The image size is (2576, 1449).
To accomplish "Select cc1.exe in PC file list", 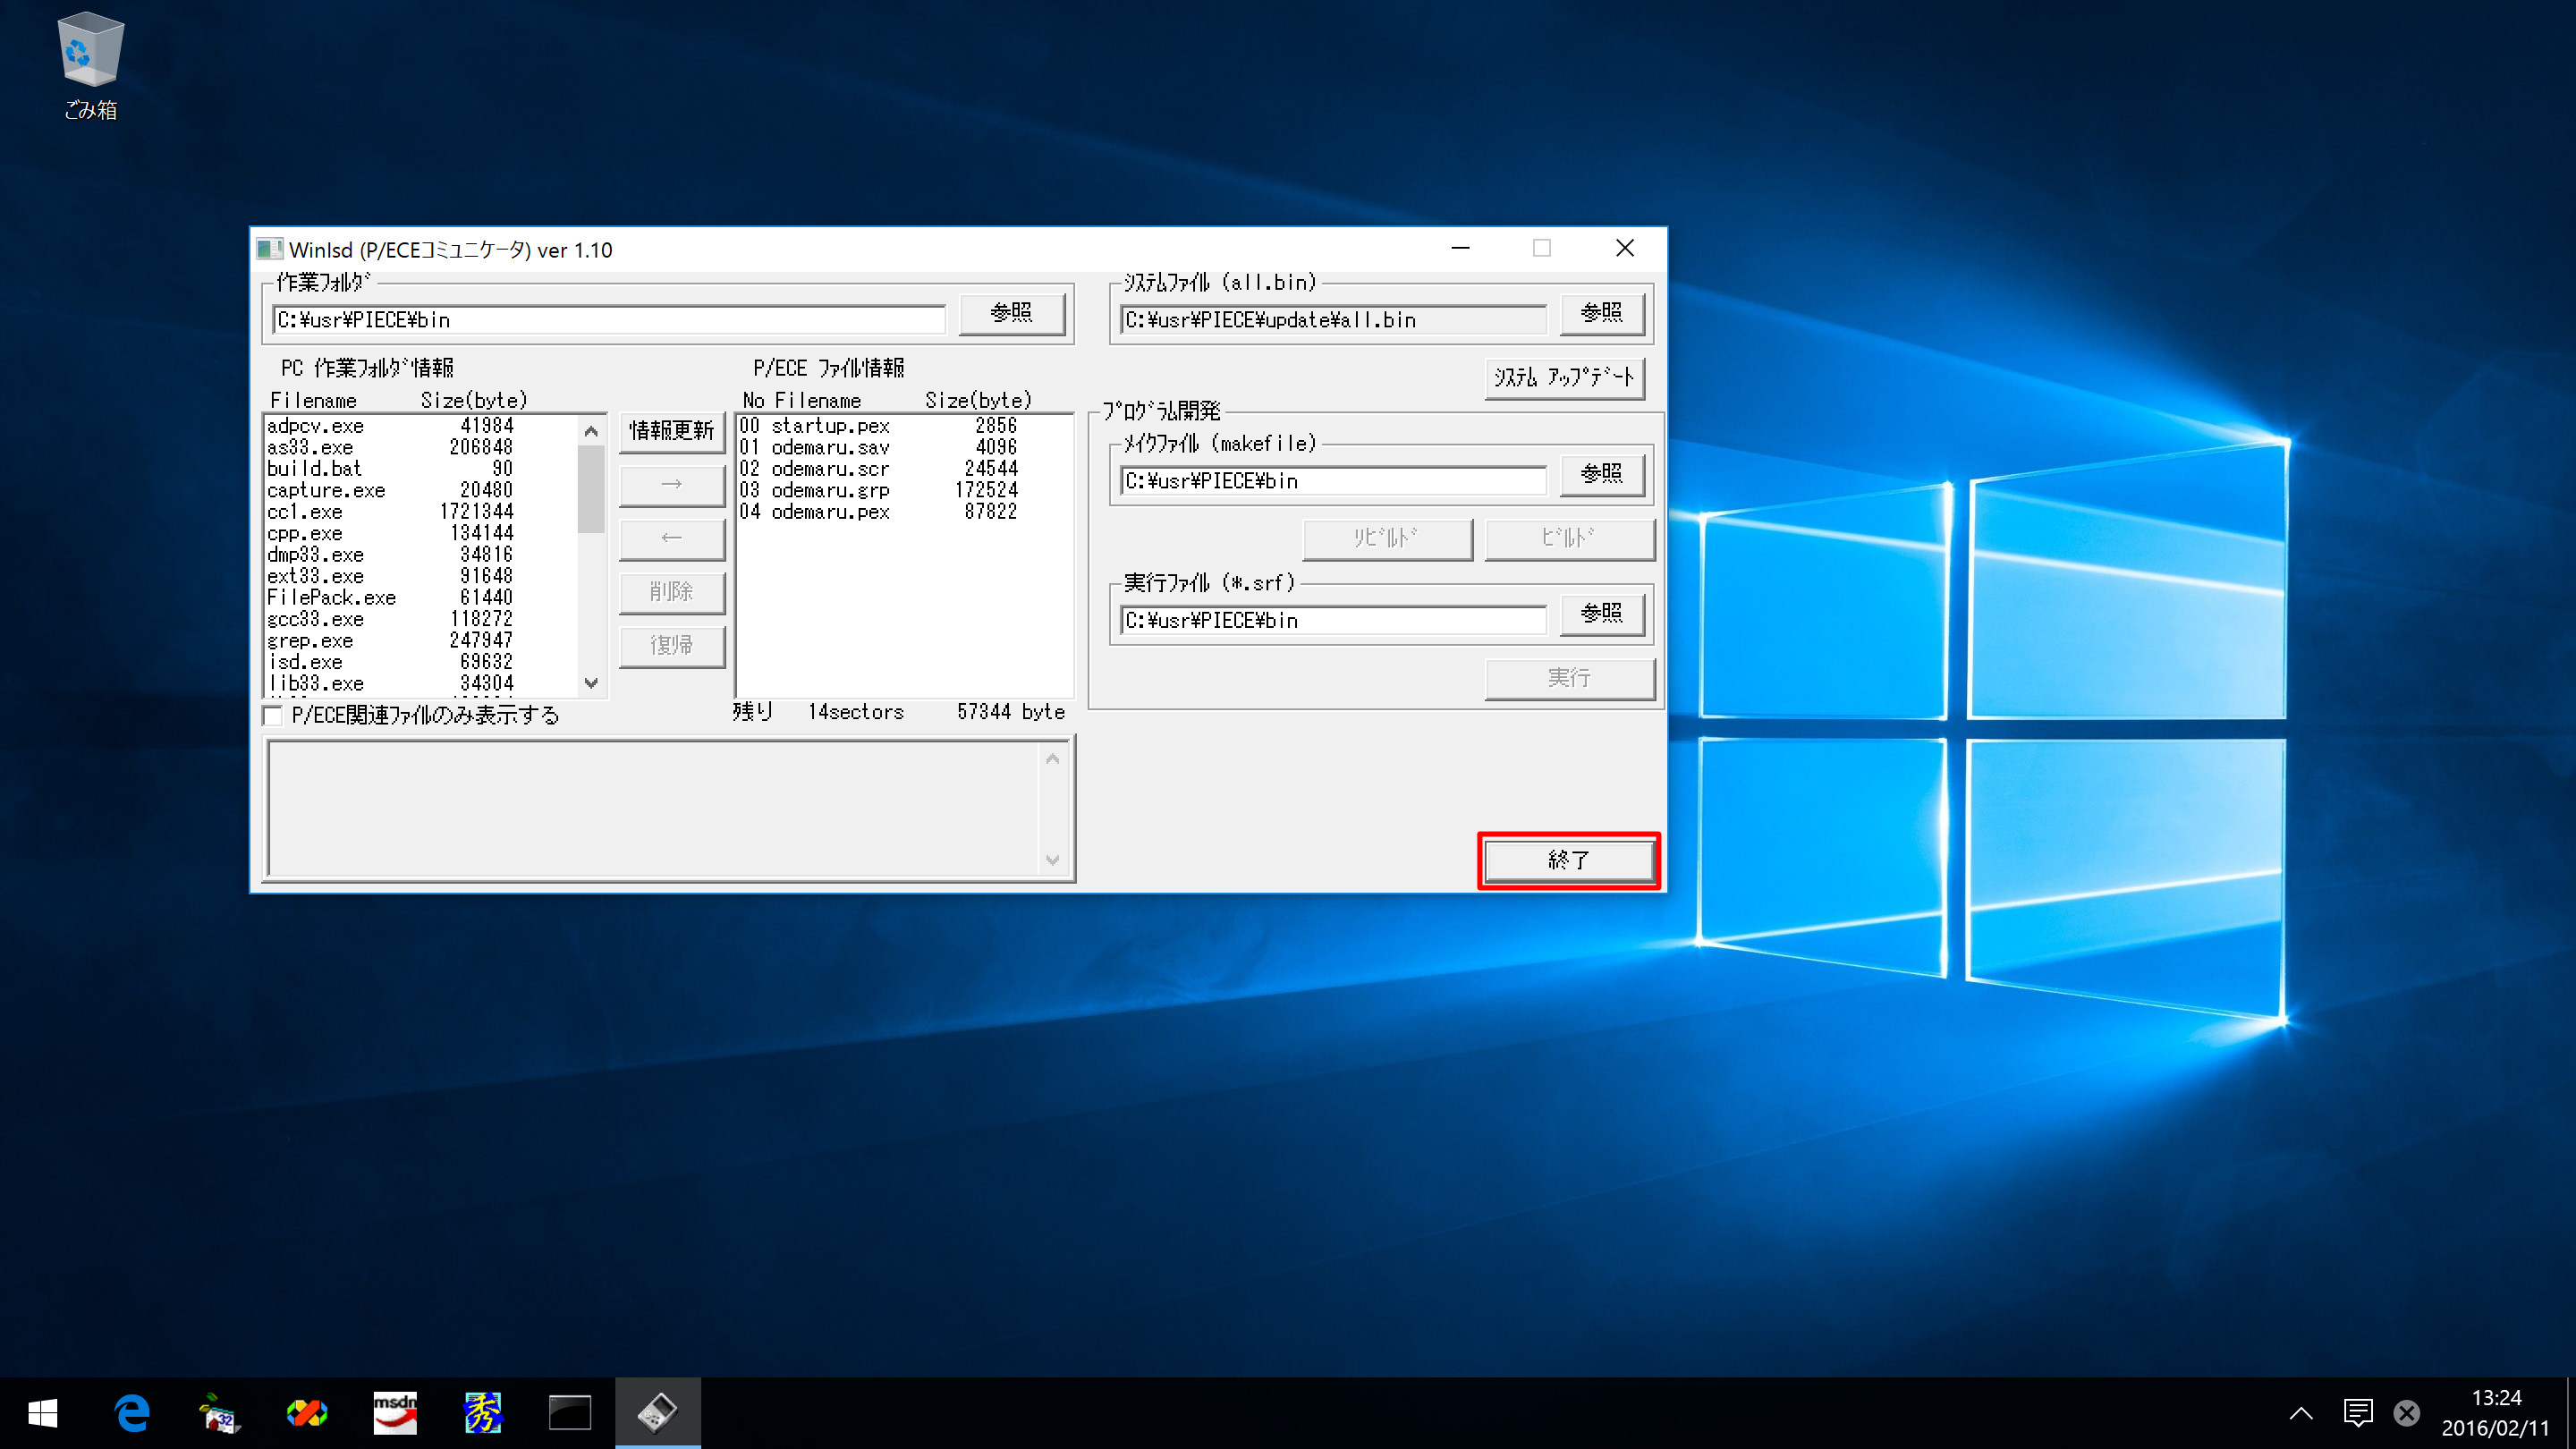I will tap(421, 512).
